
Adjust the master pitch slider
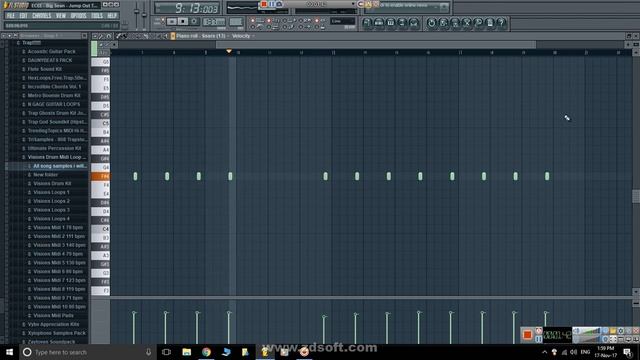click(x=144, y=14)
